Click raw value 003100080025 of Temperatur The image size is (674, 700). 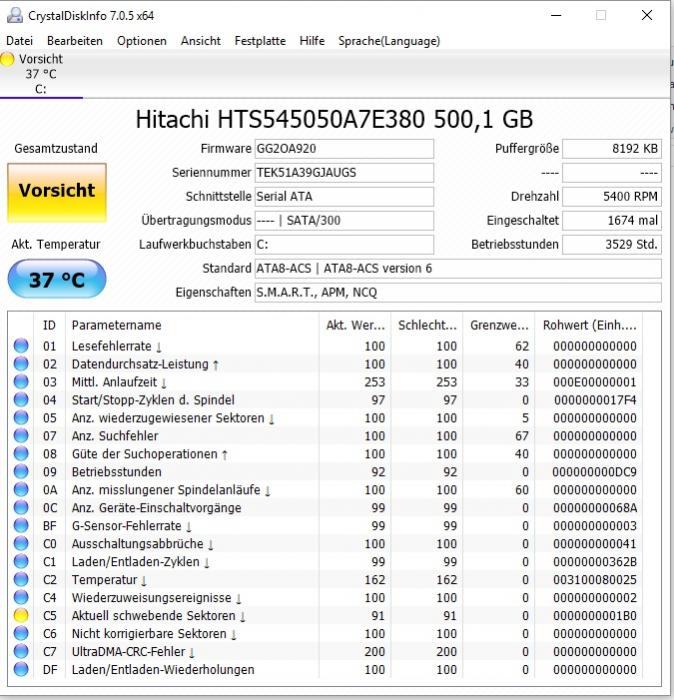click(x=595, y=579)
